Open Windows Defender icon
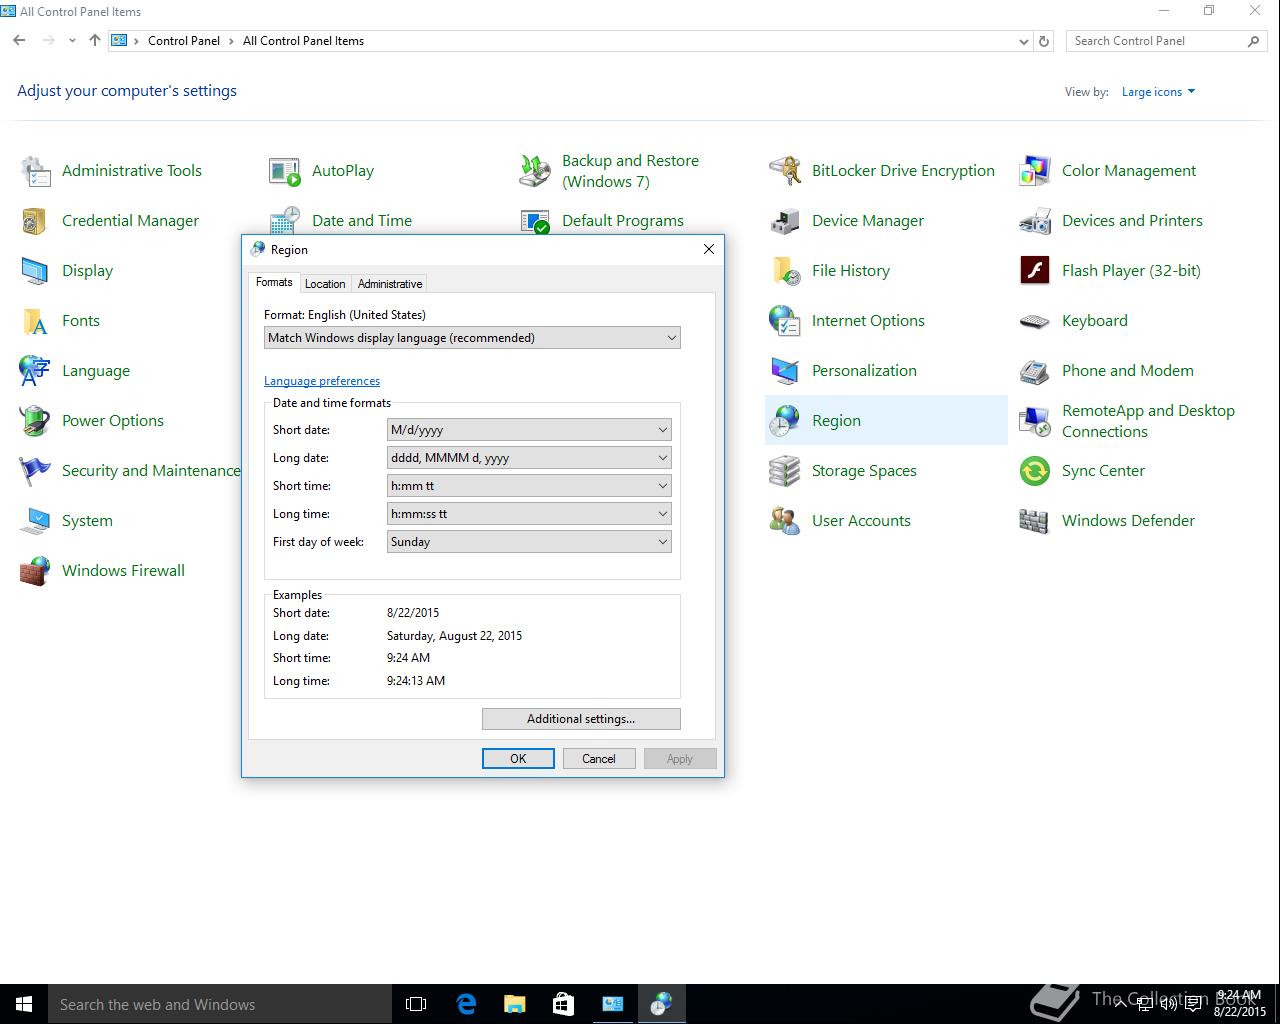 tap(1035, 521)
